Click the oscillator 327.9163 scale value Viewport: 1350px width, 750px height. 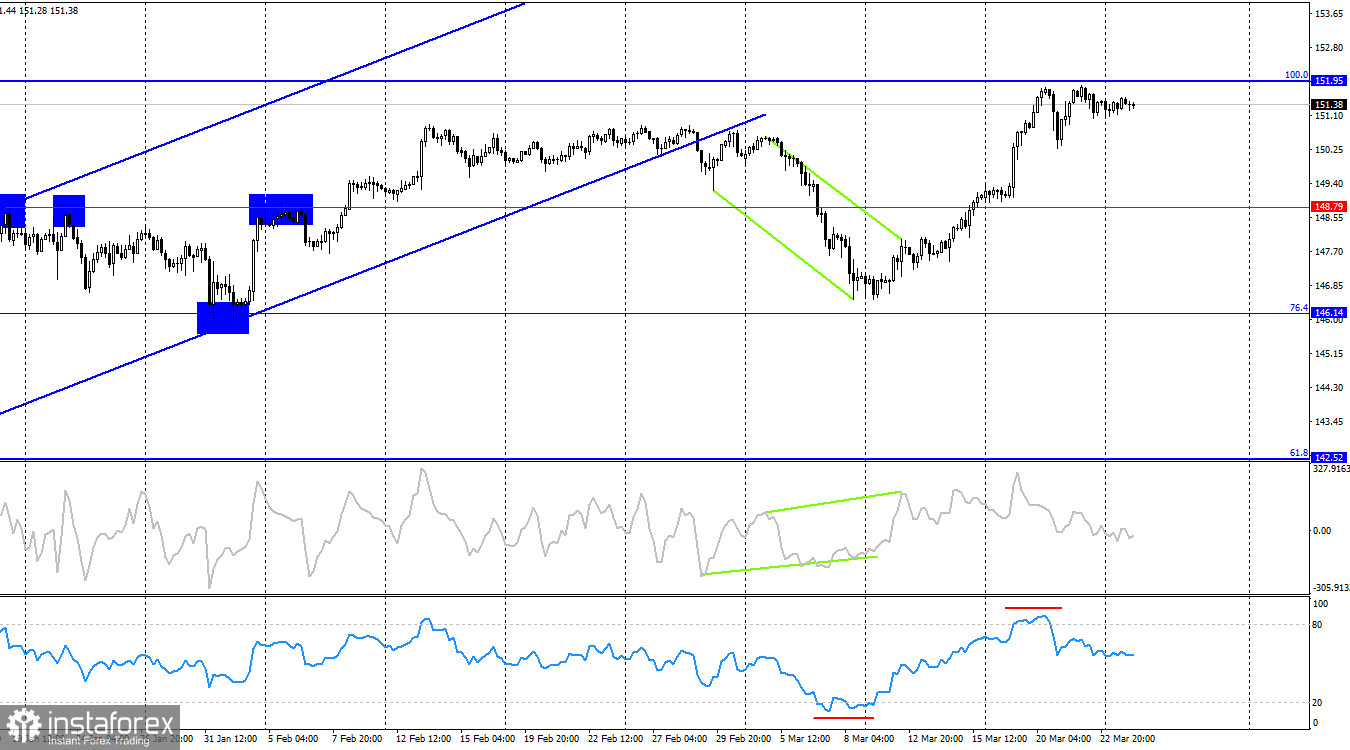tap(1330, 467)
